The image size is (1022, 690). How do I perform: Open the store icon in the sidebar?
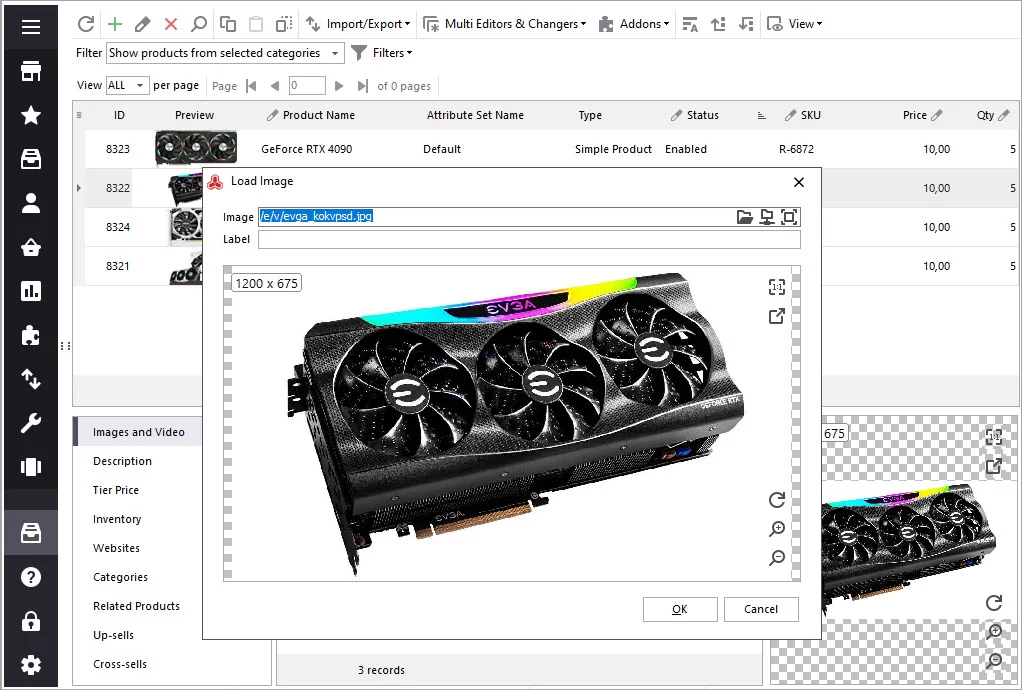[31, 71]
